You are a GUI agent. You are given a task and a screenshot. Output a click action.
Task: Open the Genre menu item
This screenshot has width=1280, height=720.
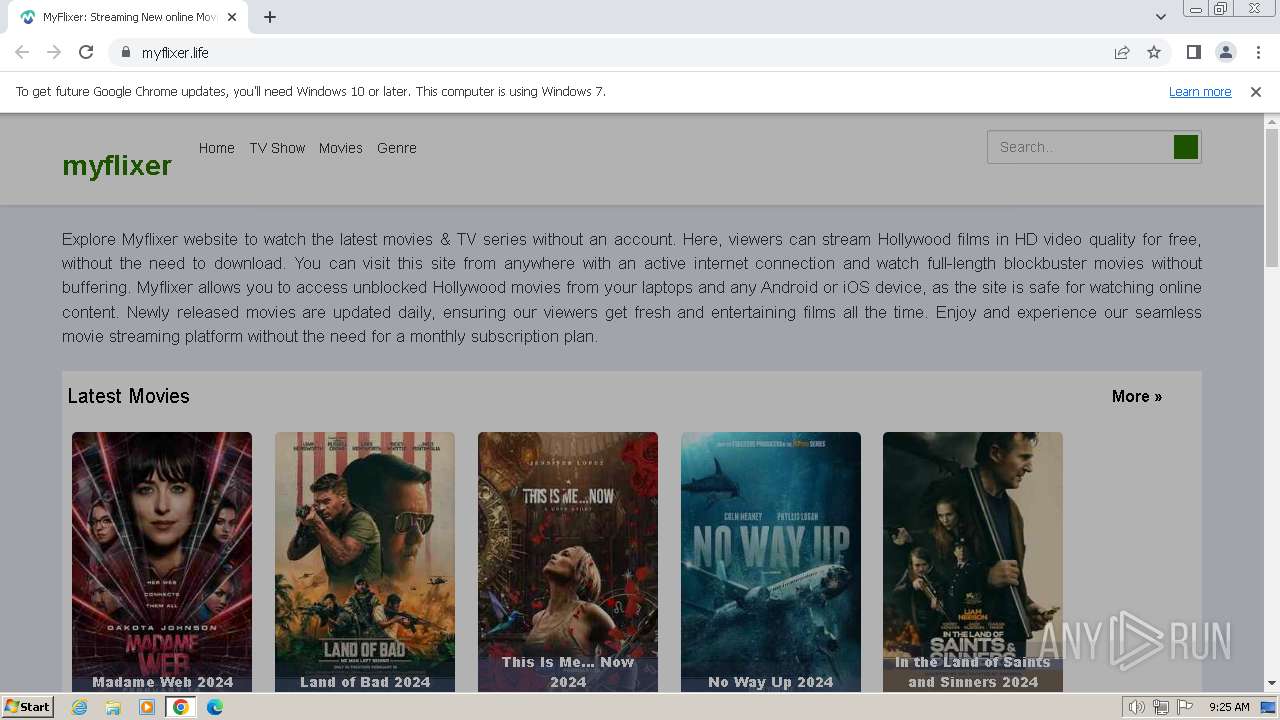397,148
